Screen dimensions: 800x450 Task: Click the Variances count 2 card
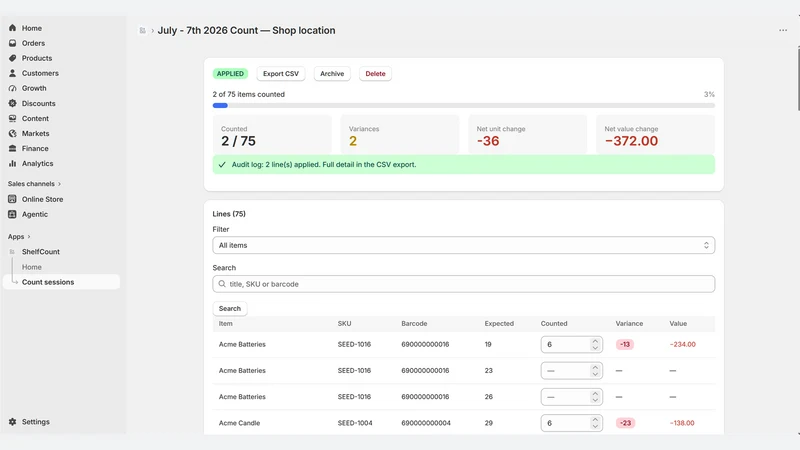[x=399, y=135]
